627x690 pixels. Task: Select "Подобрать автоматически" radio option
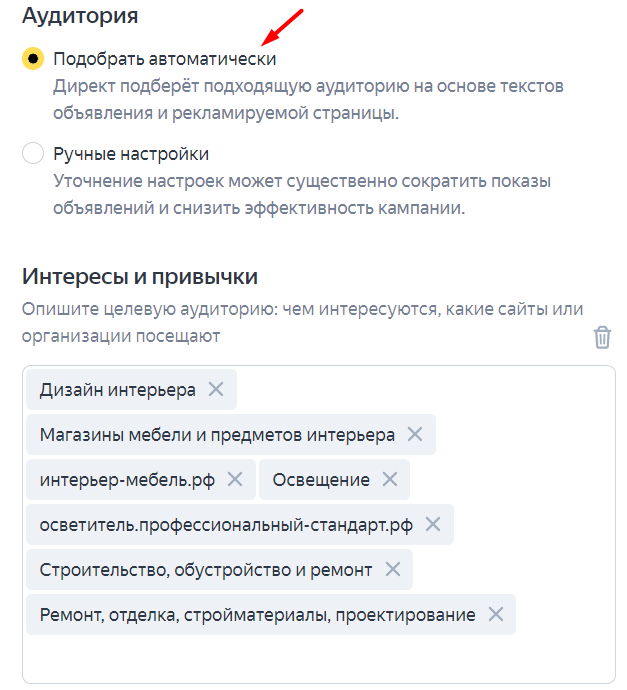point(34,59)
